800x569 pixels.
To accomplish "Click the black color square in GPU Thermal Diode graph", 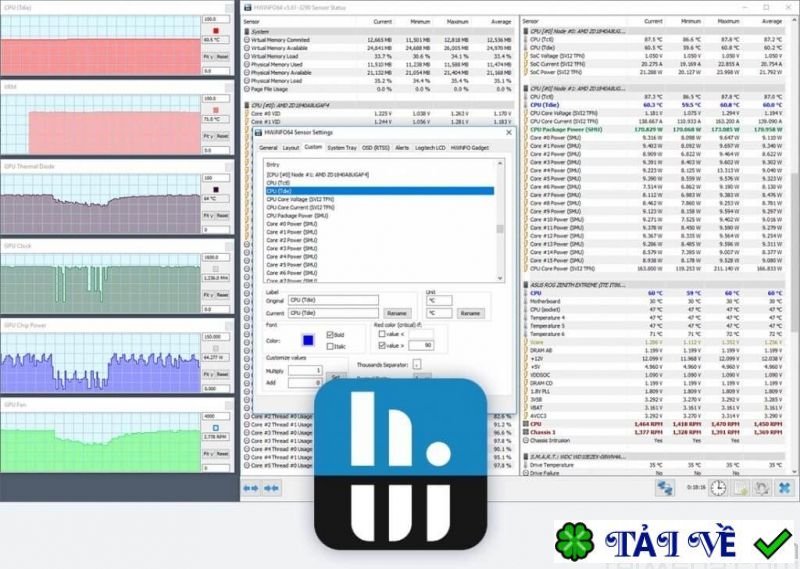I will click(216, 189).
